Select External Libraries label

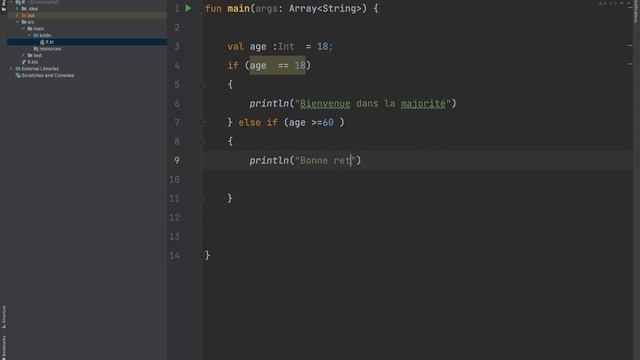point(40,69)
